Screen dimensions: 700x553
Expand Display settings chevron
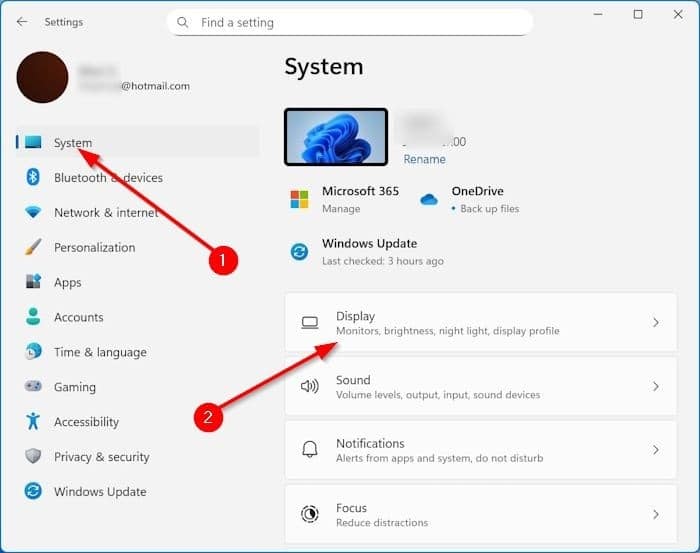pos(656,323)
